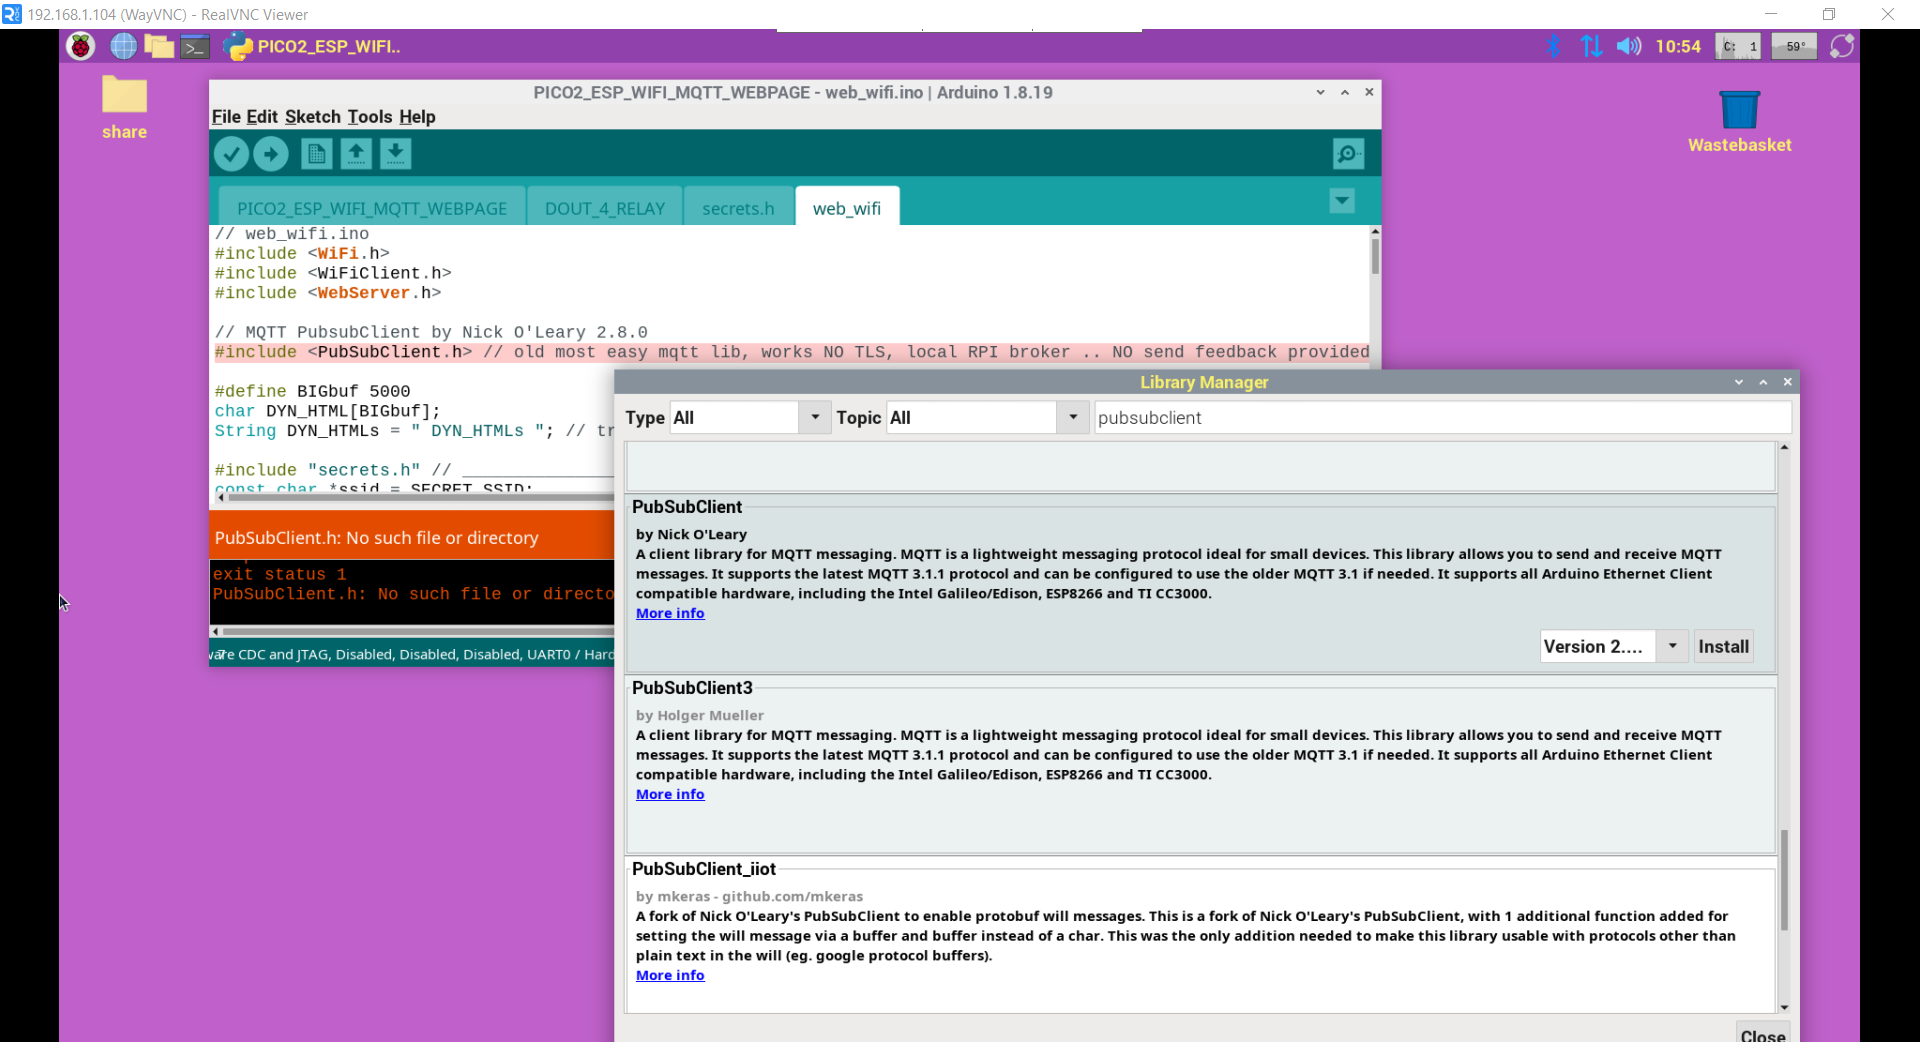1920x1042 pixels.
Task: Open the Wastebasket desktop icon
Action: click(x=1739, y=121)
